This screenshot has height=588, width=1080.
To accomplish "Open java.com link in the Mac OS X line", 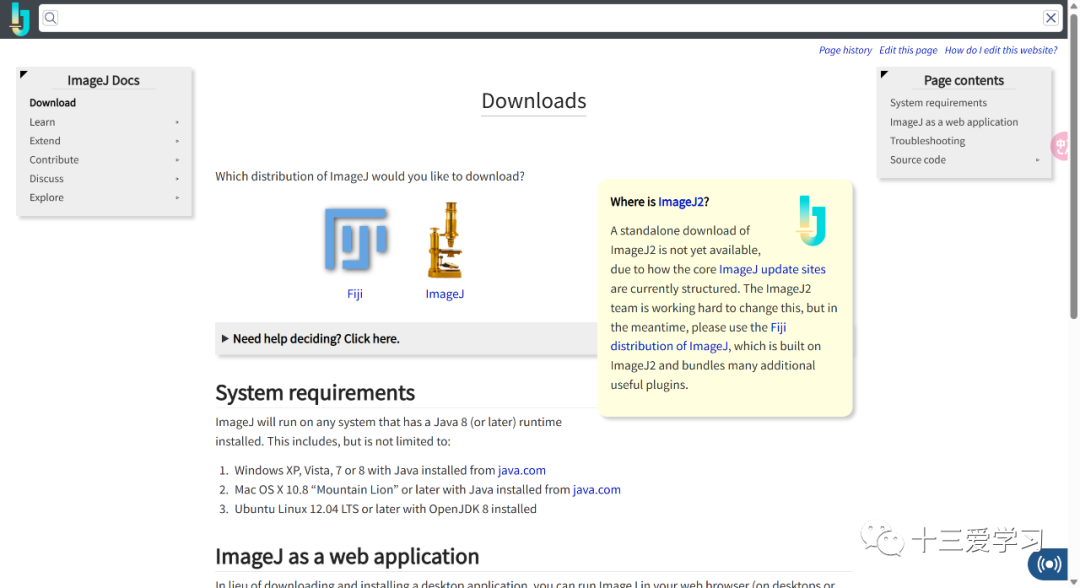I will tap(596, 490).
